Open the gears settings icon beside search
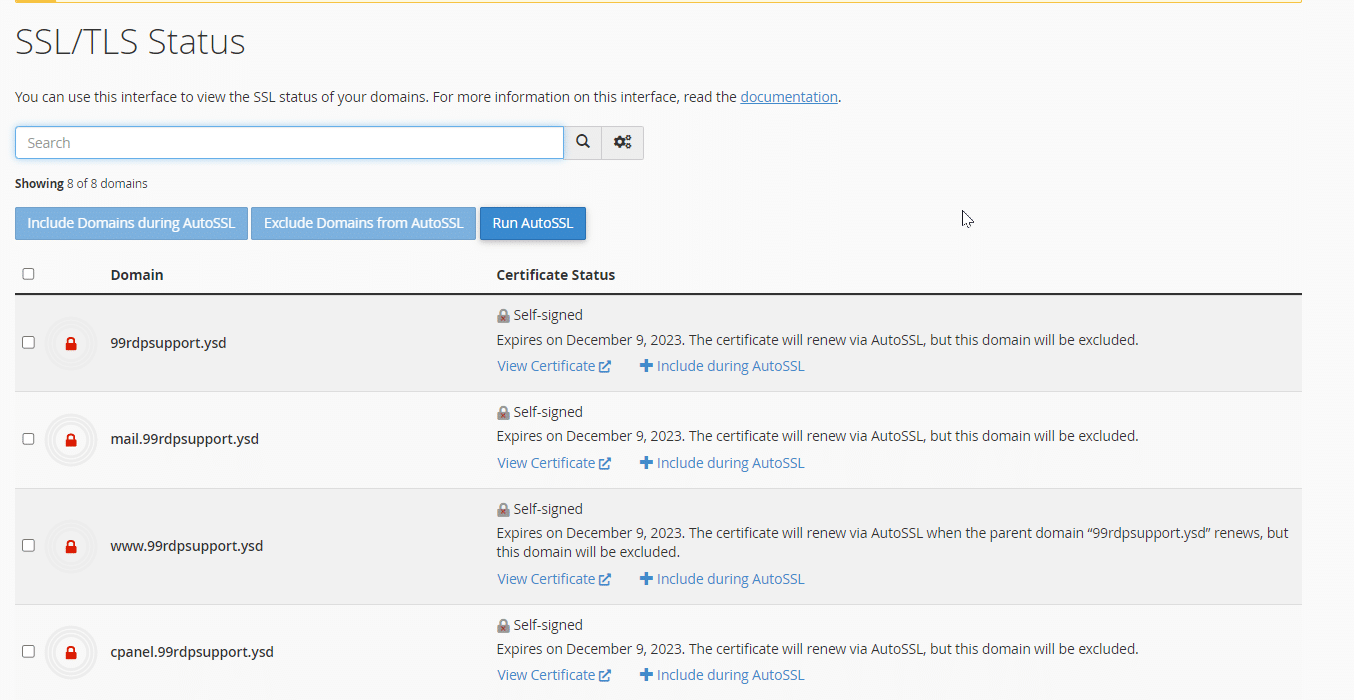Screen dimensions: 1354x700 [622, 143]
